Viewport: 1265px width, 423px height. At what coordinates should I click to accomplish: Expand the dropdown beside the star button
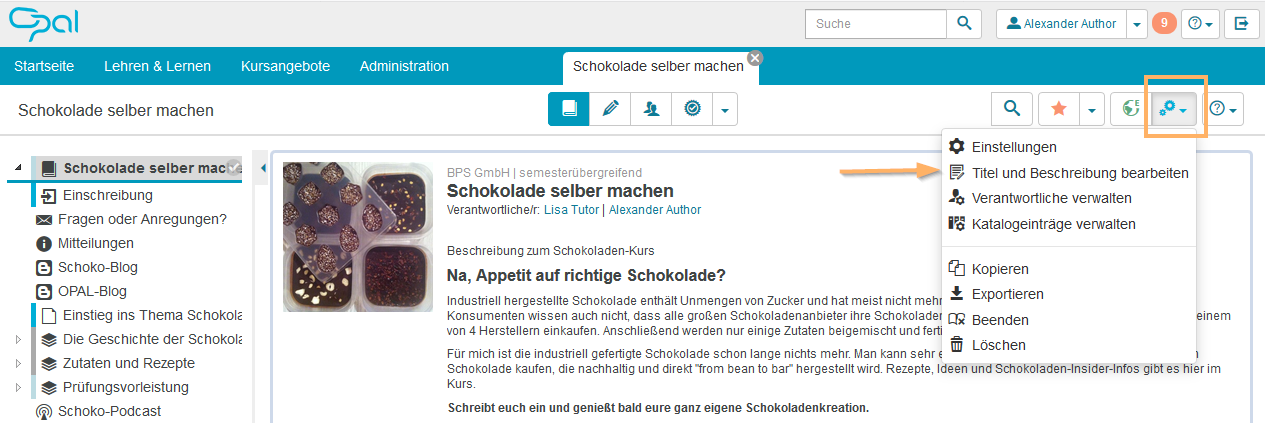coord(1091,109)
